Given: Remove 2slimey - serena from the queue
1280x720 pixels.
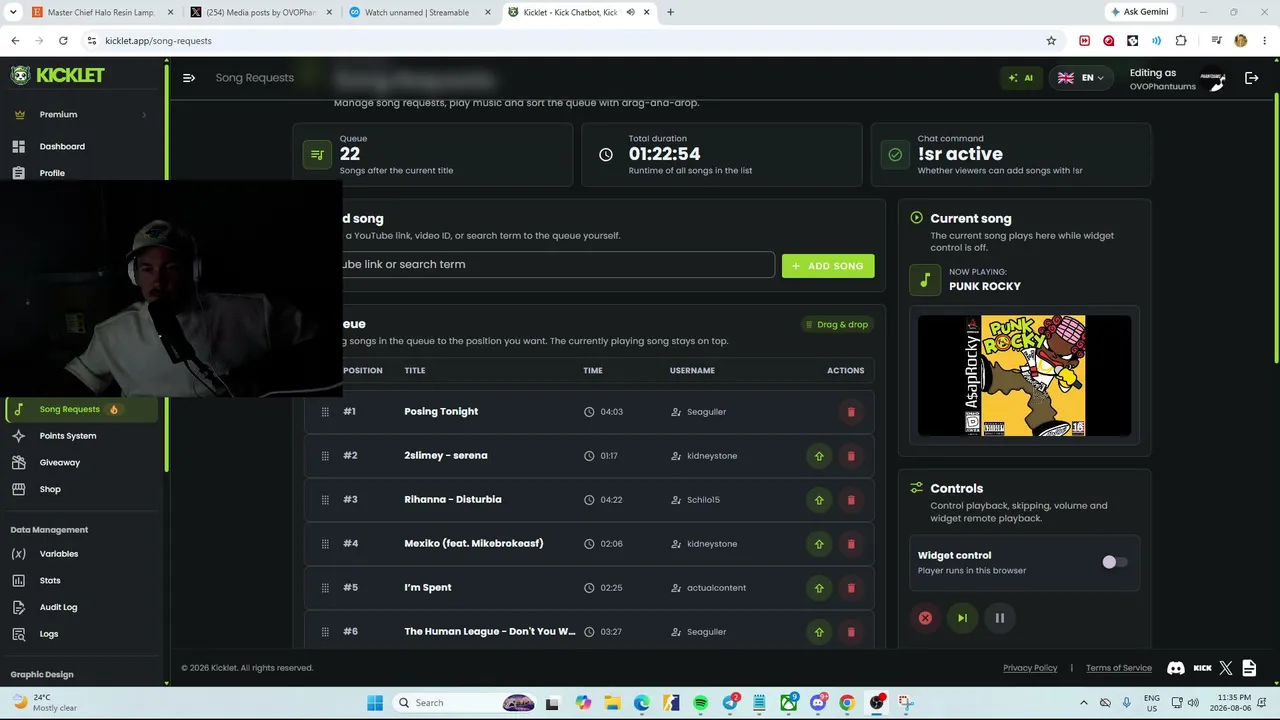Looking at the screenshot, I should pyautogui.click(x=851, y=456).
